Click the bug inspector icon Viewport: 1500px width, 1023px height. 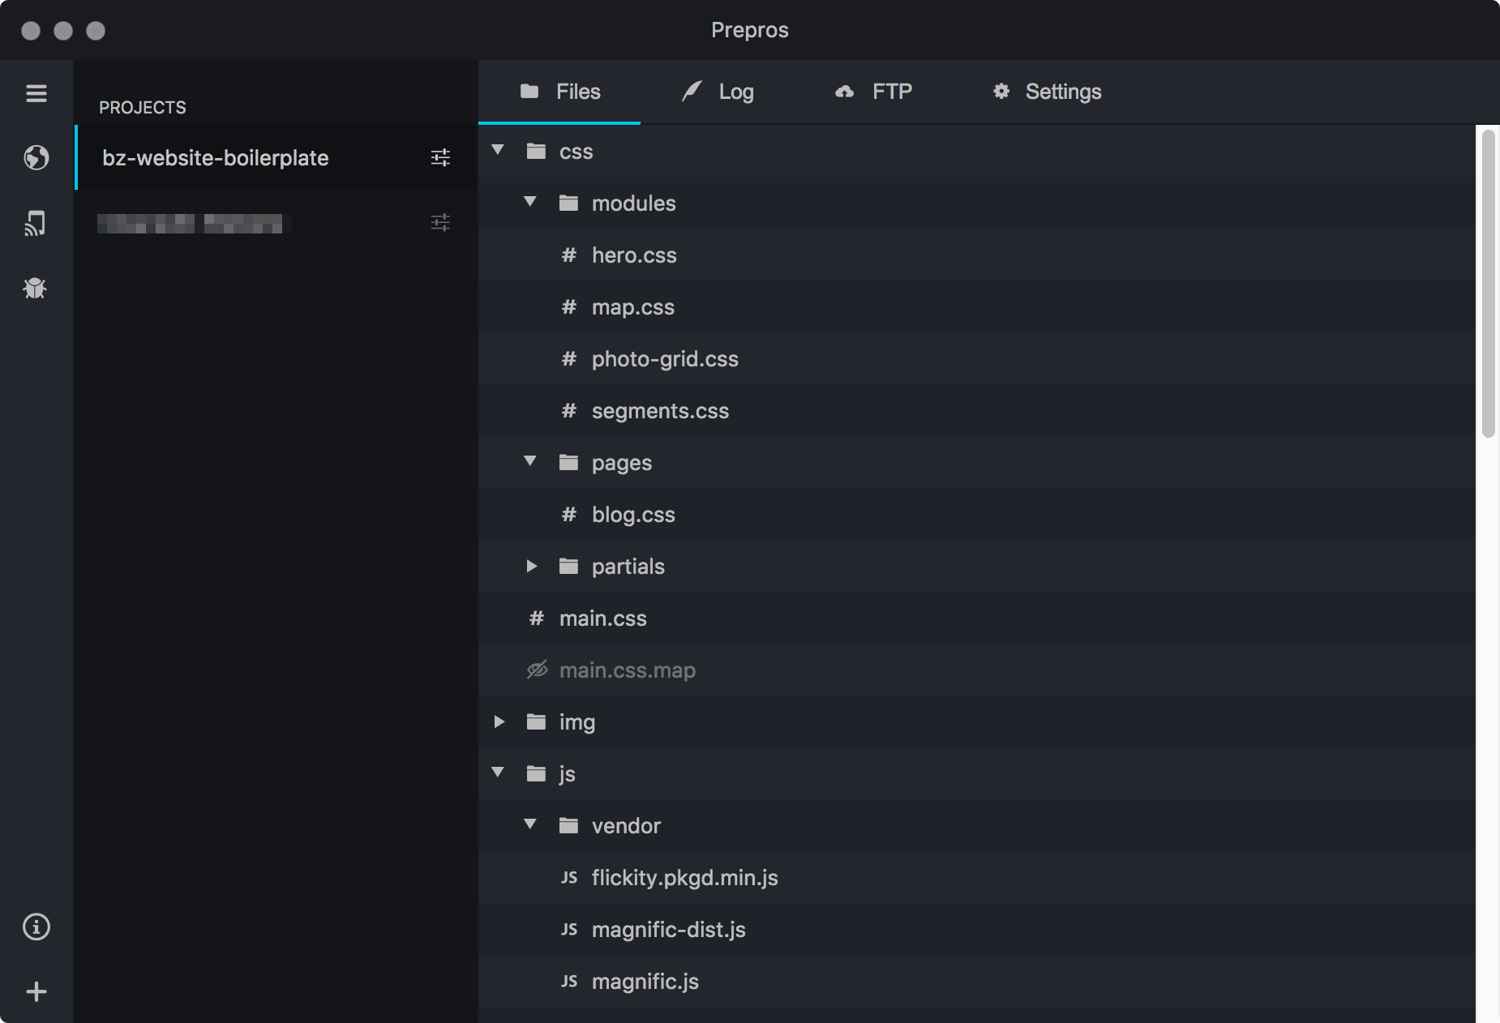coord(36,289)
